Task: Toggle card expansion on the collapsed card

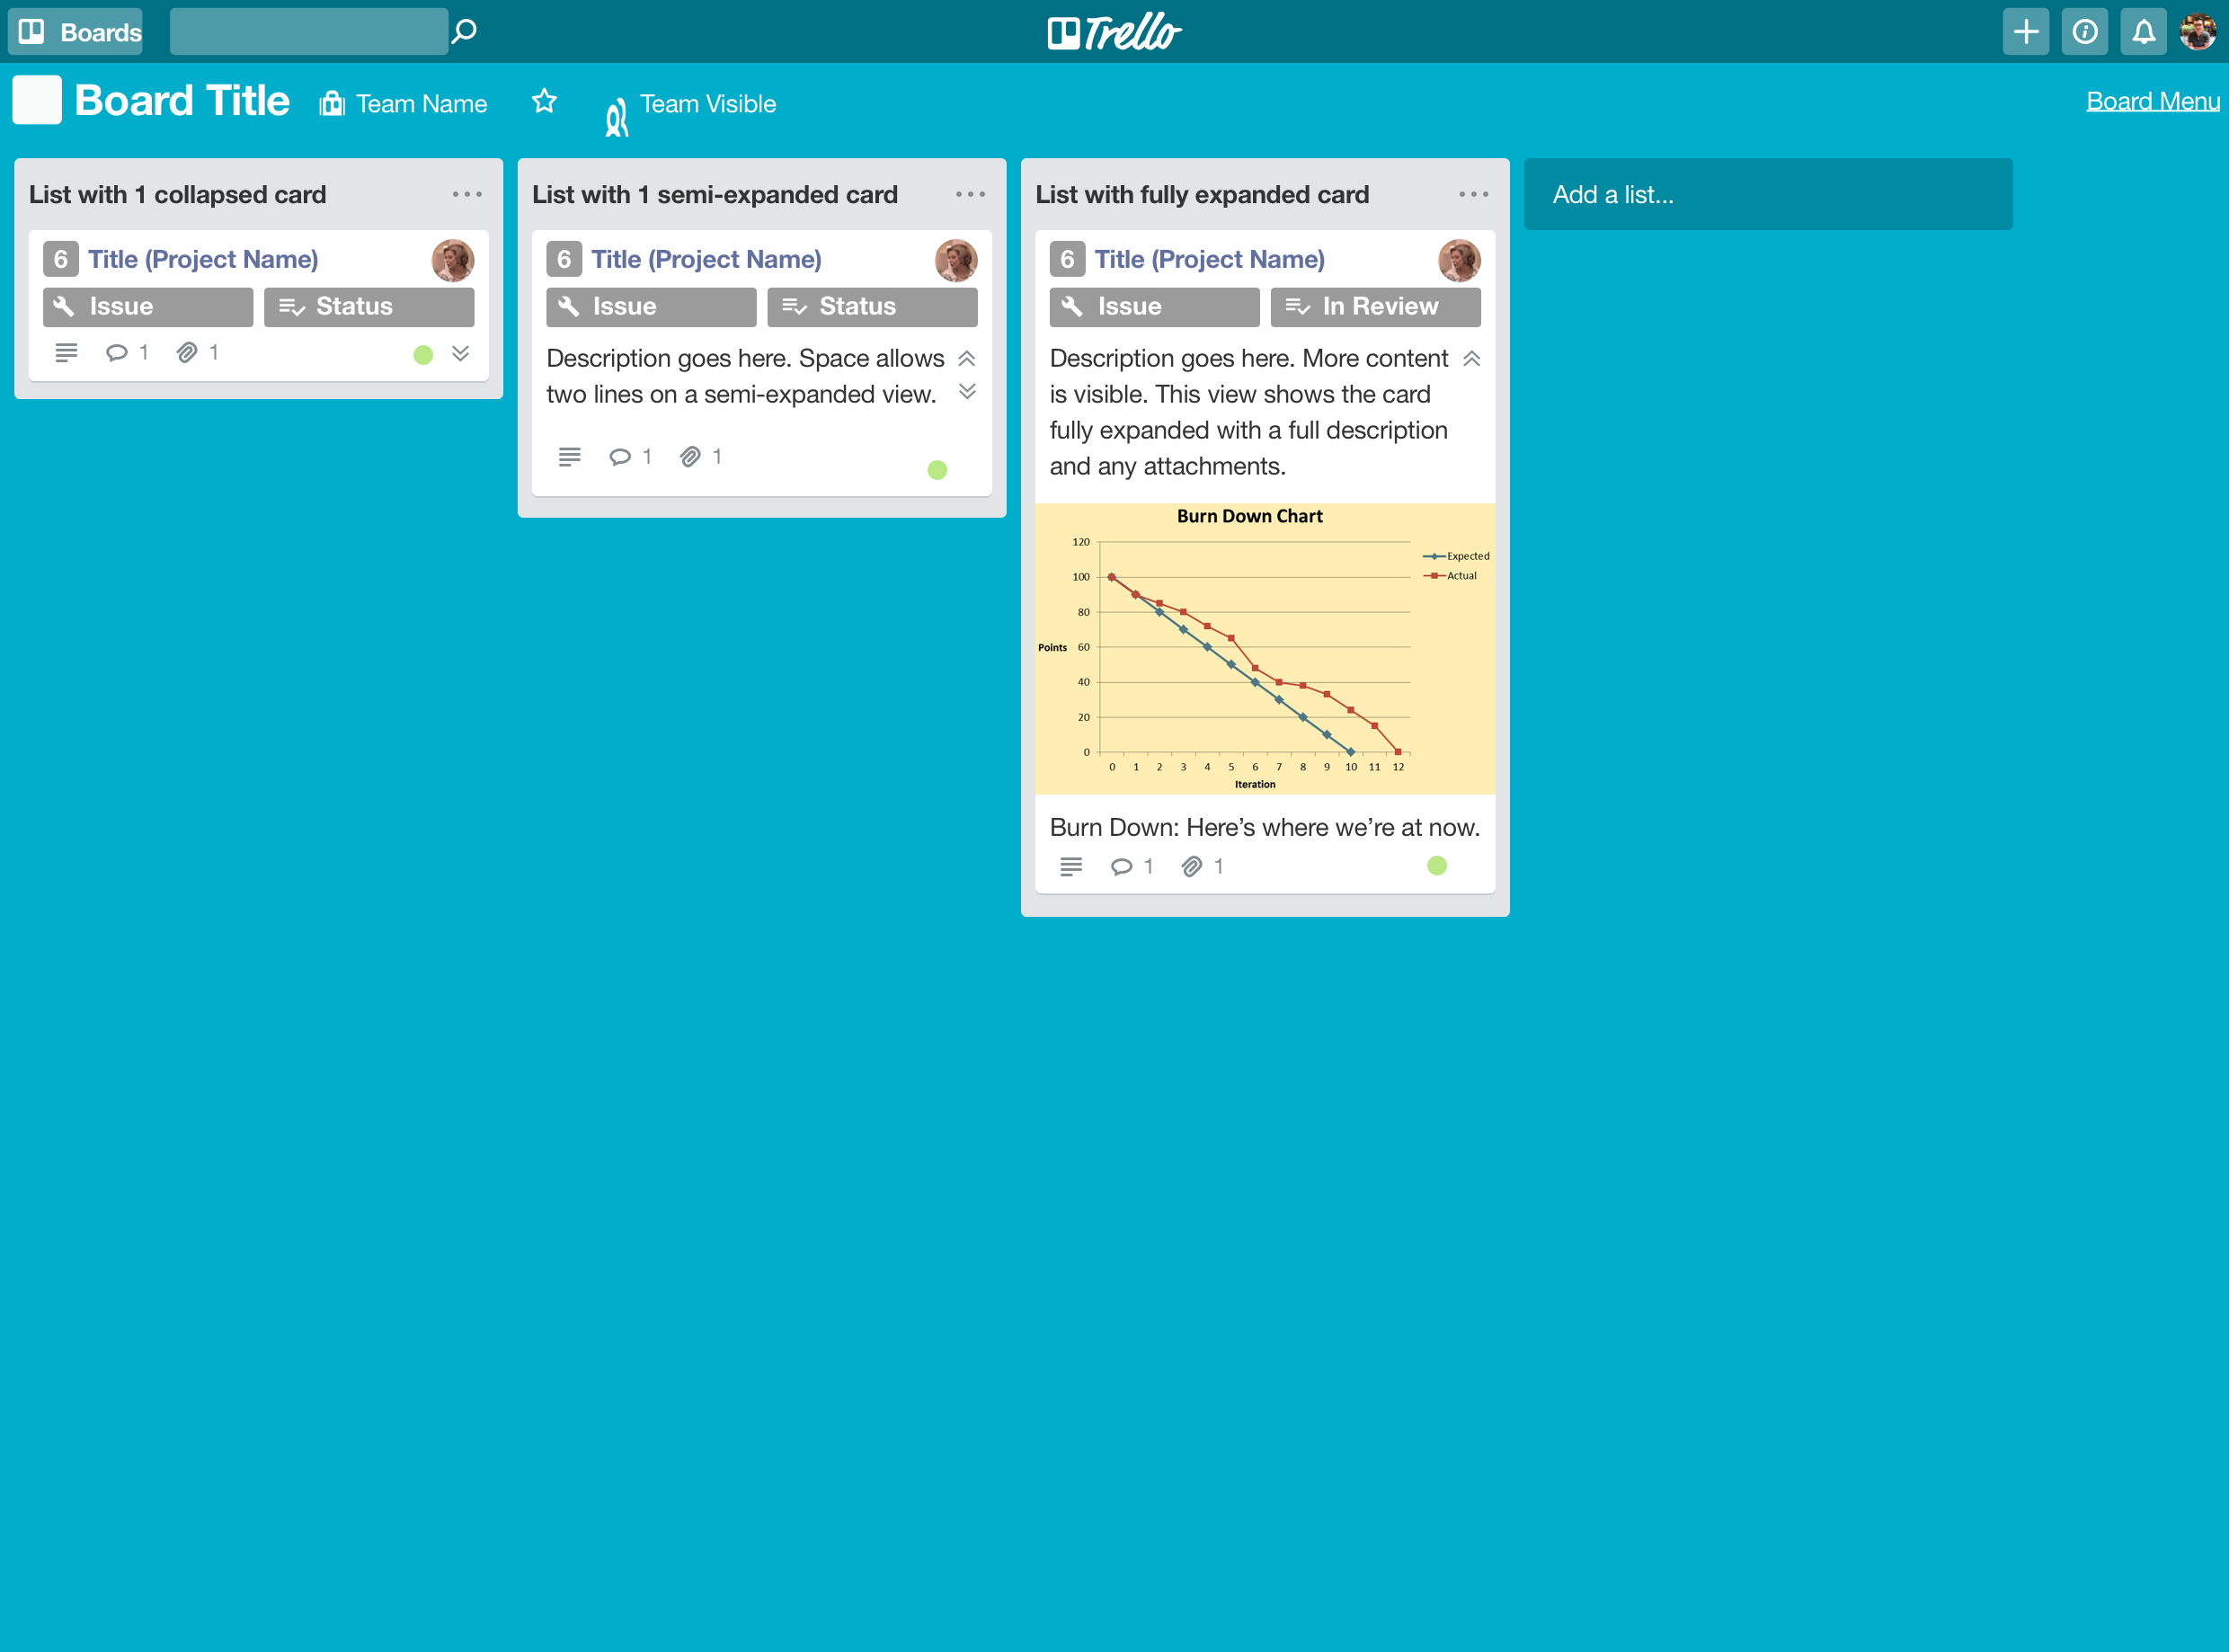Action: coord(459,352)
